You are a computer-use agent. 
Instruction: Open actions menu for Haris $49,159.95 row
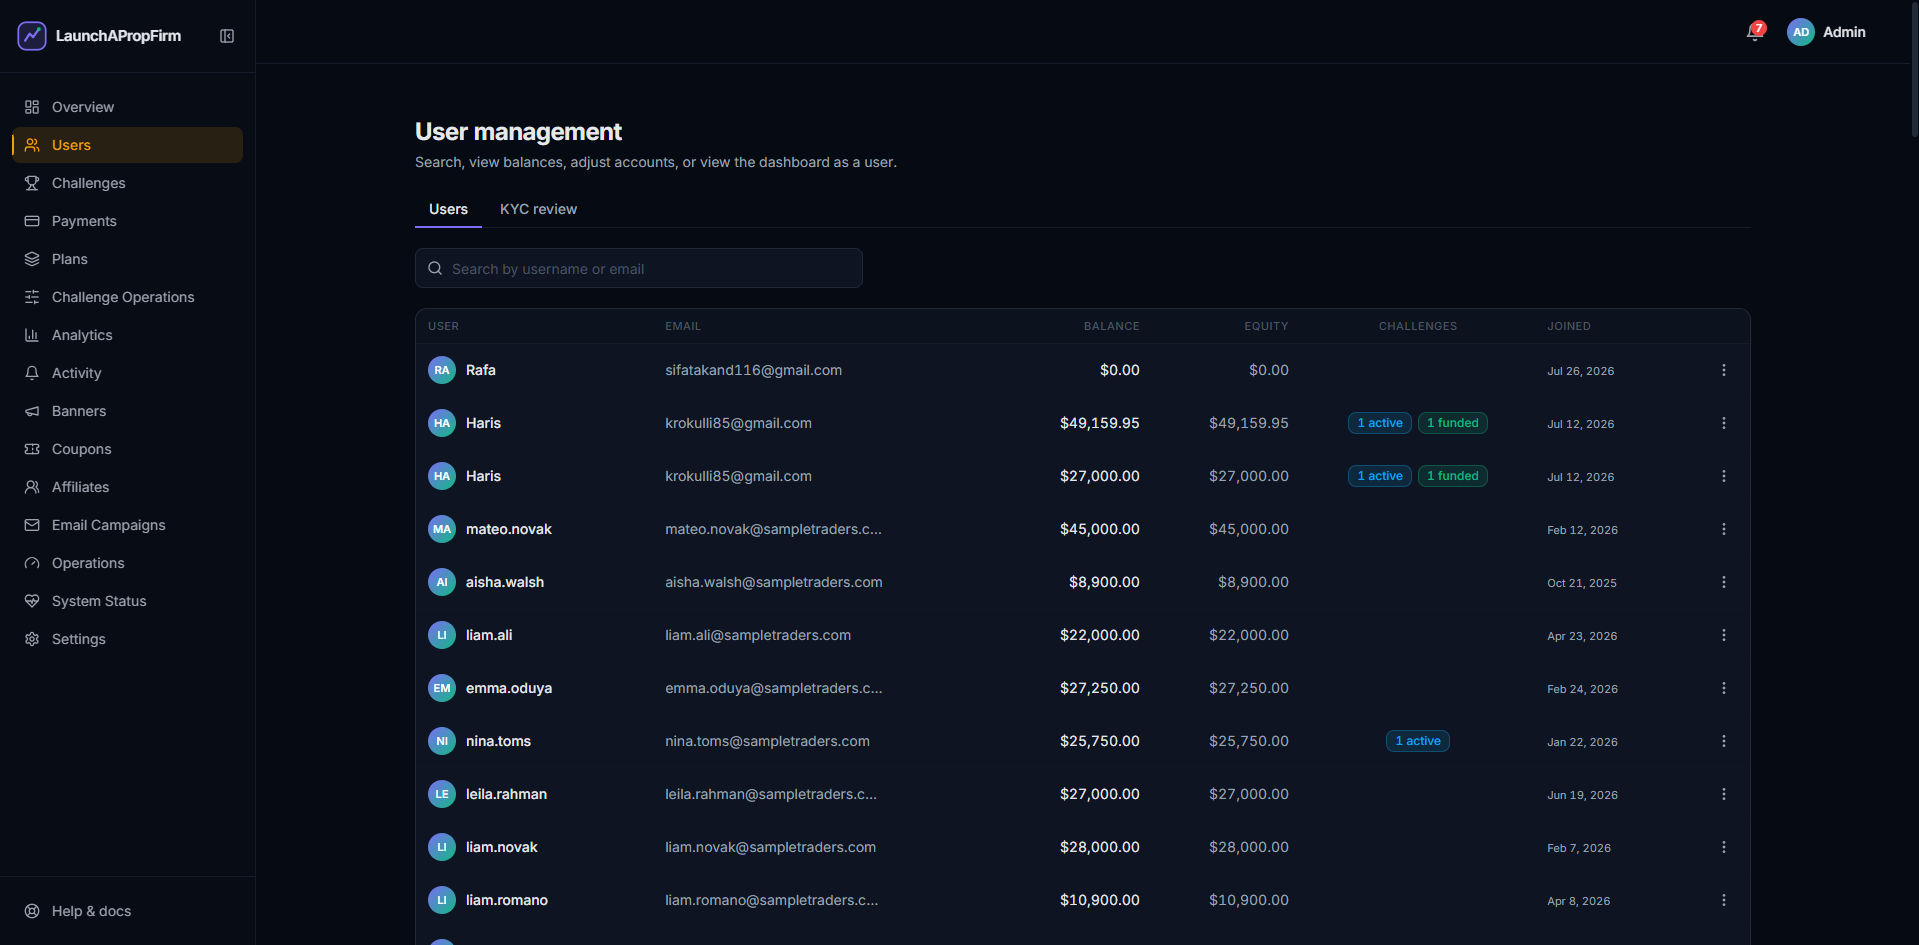pos(1723,423)
